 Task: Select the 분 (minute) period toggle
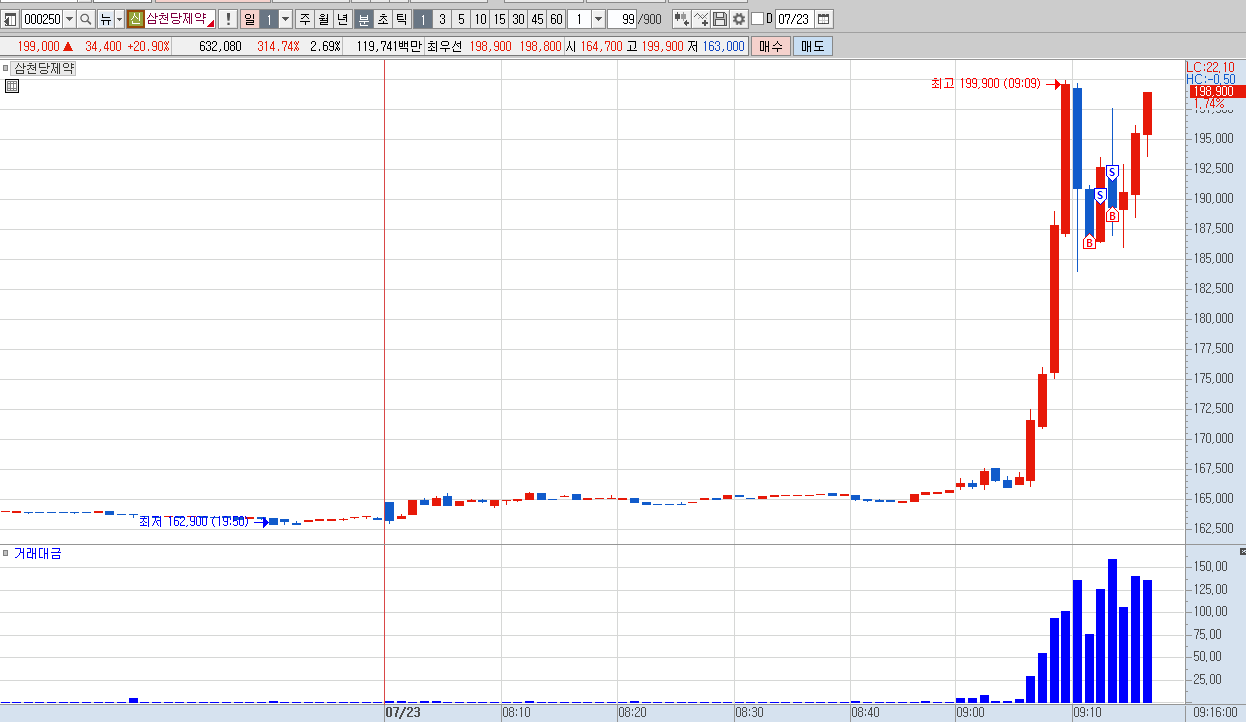tap(364, 19)
